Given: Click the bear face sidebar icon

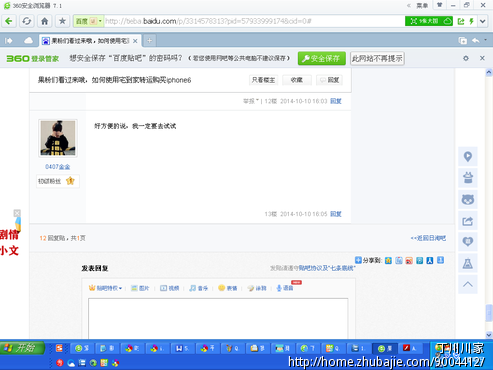Looking at the screenshot, I should pyautogui.click(x=468, y=199).
